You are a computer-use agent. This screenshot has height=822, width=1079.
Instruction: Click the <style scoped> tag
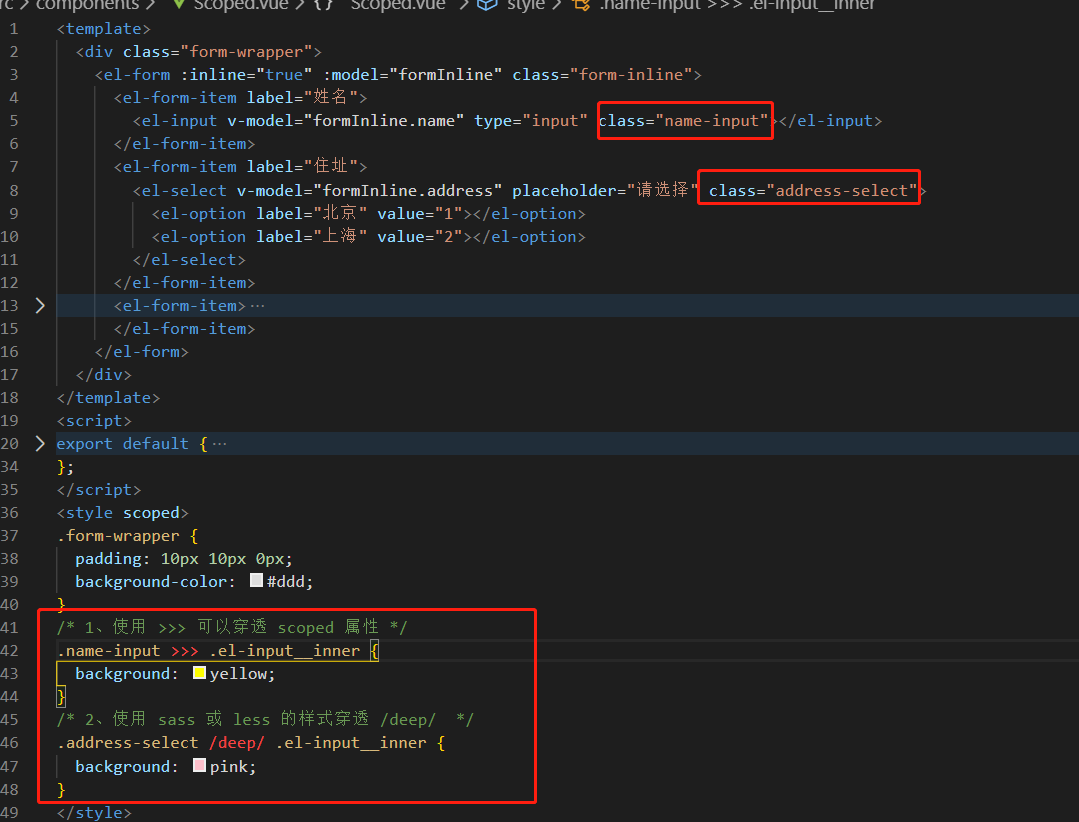click(x=122, y=513)
